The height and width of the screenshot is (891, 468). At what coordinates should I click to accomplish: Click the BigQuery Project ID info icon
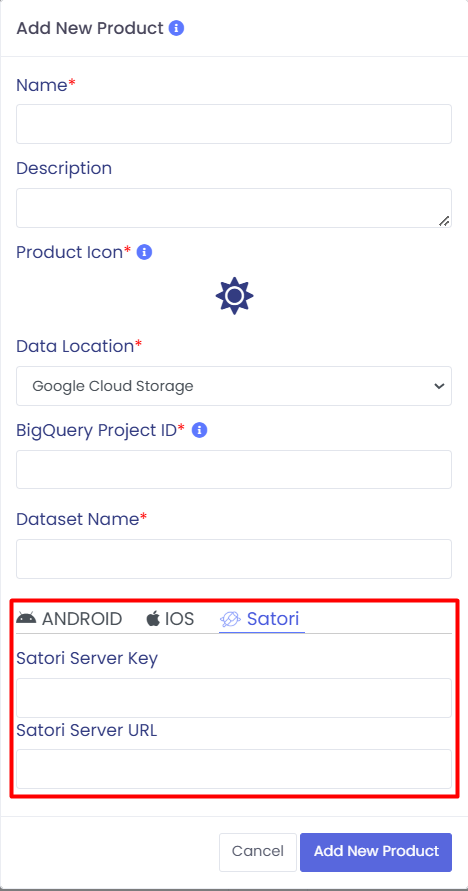coord(199,430)
